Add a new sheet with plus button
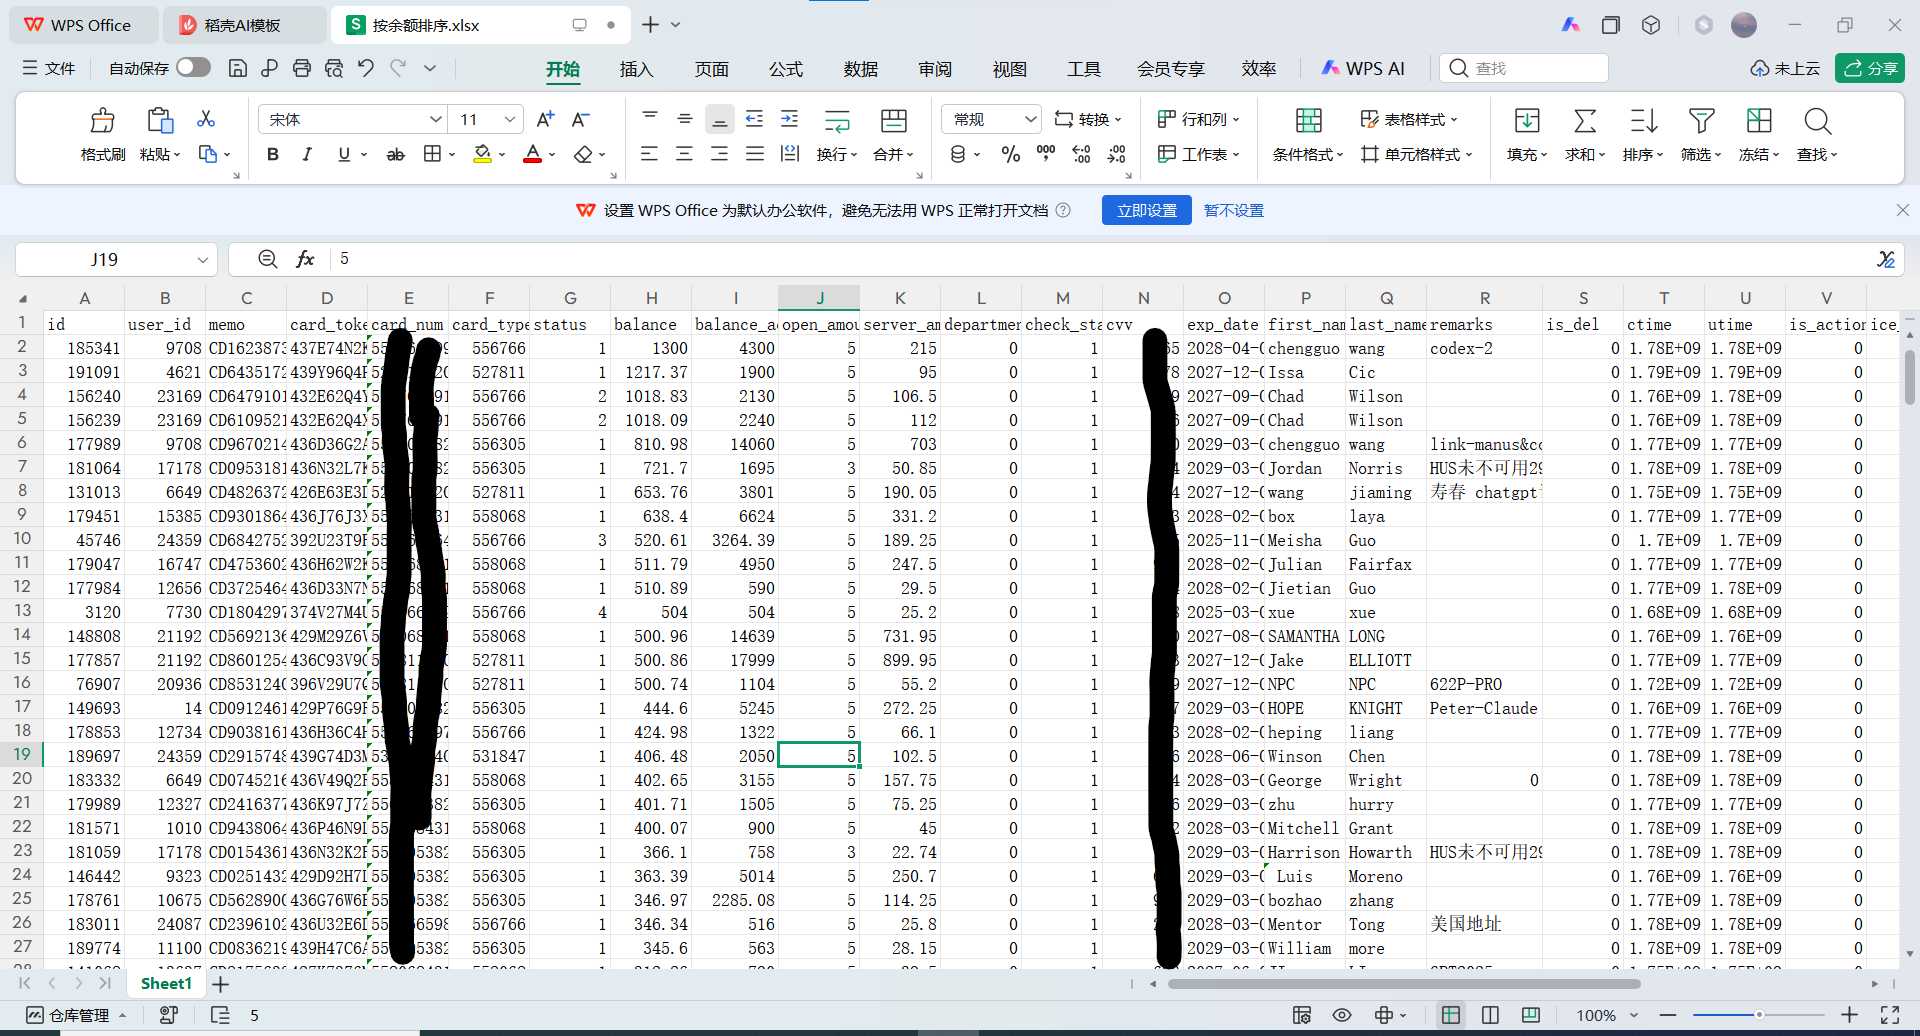This screenshot has height=1036, width=1920. (x=221, y=984)
